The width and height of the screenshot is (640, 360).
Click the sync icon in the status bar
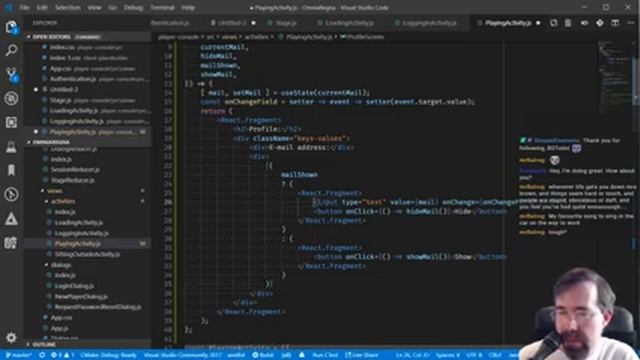(42, 355)
